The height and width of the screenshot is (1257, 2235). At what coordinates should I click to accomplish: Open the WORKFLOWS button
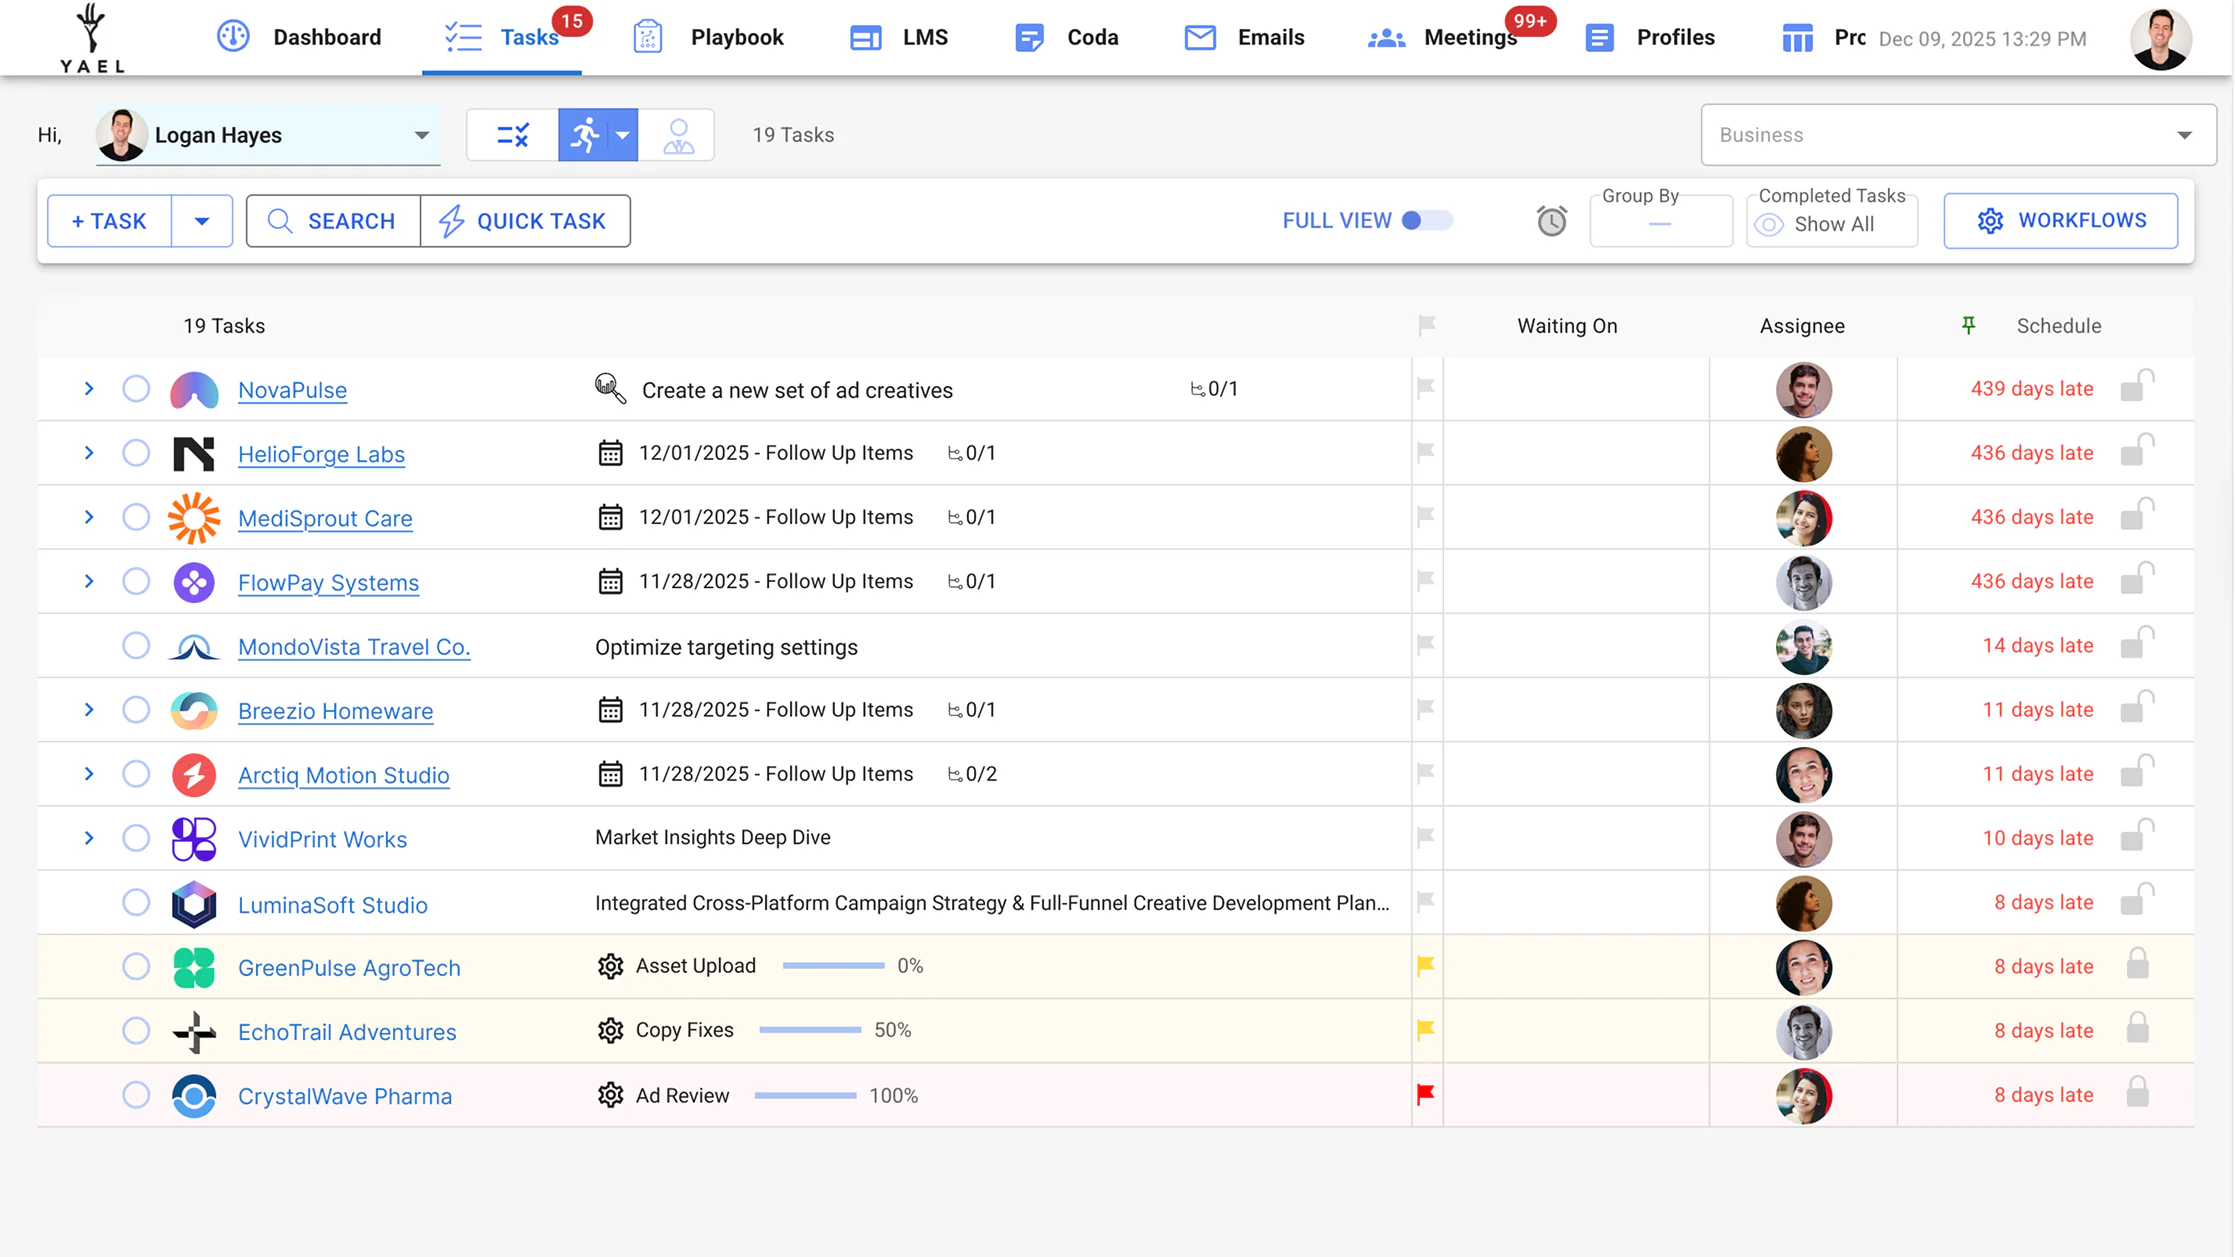coord(2060,221)
